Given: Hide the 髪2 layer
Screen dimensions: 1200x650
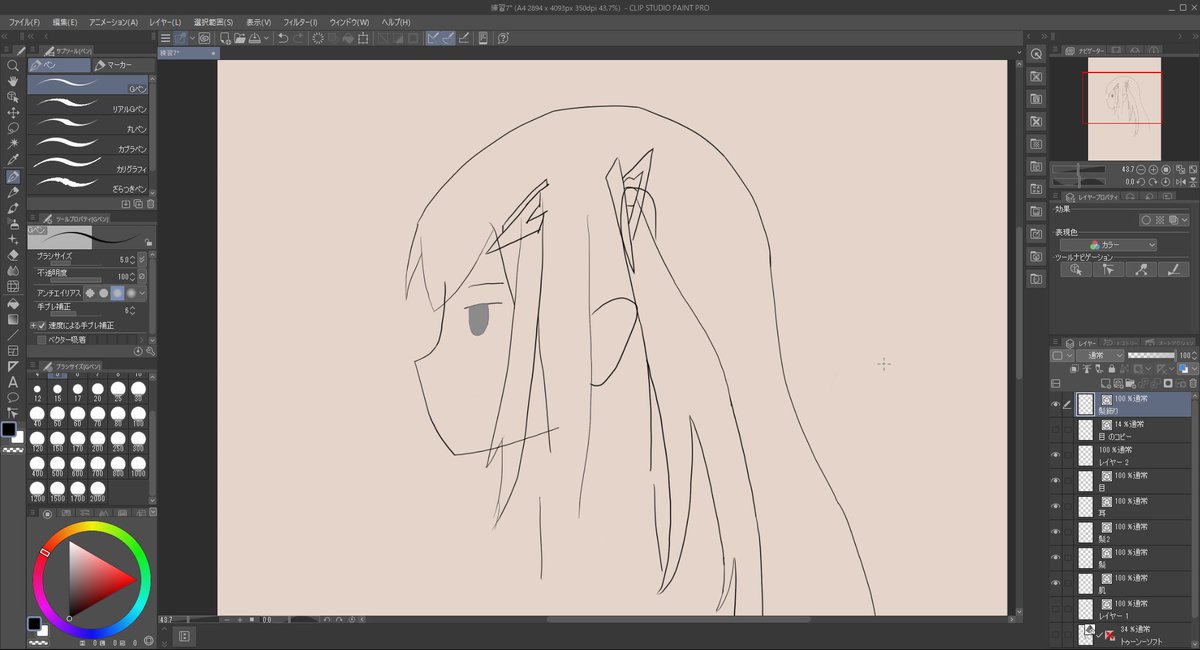Looking at the screenshot, I should click(1055, 532).
